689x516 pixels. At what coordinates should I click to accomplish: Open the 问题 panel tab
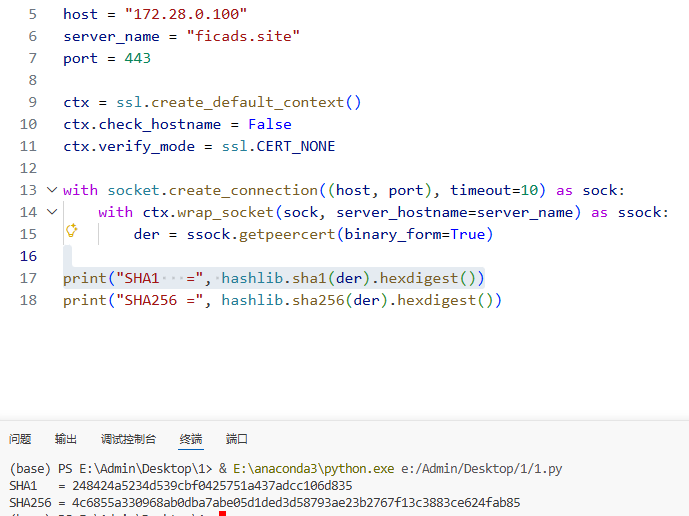(x=20, y=439)
